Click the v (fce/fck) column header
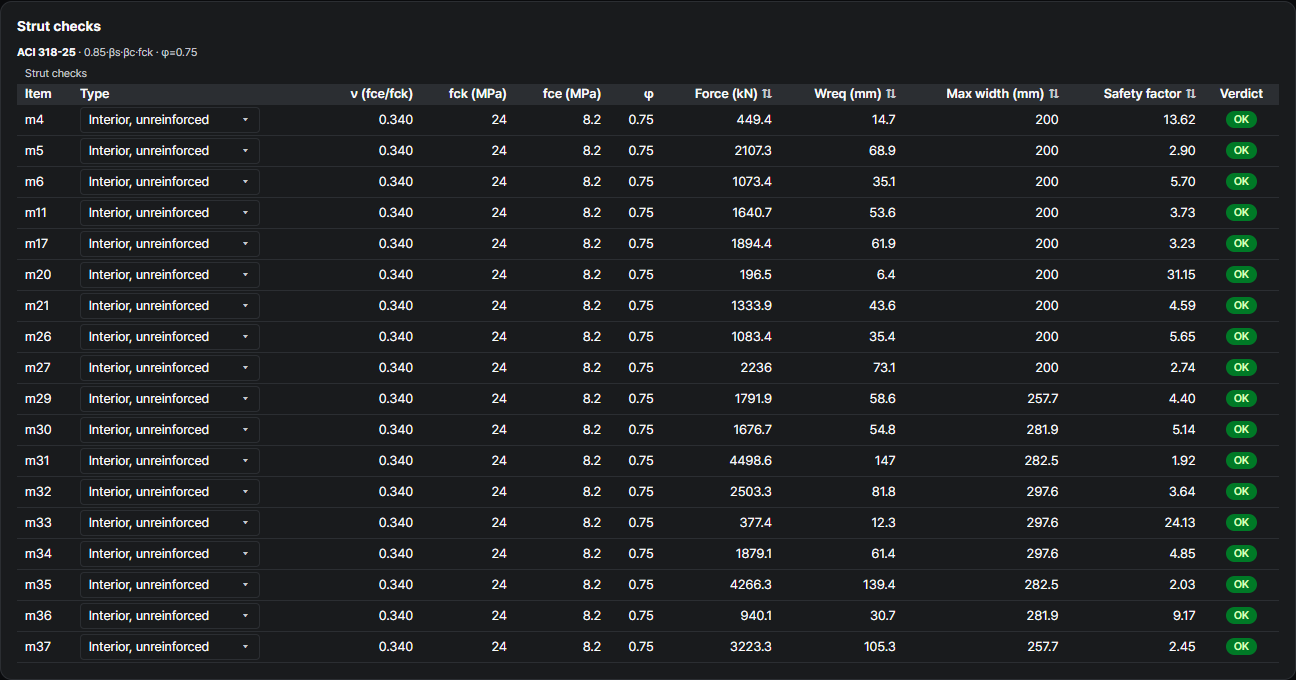Viewport: 1296px width, 680px height. tap(381, 94)
